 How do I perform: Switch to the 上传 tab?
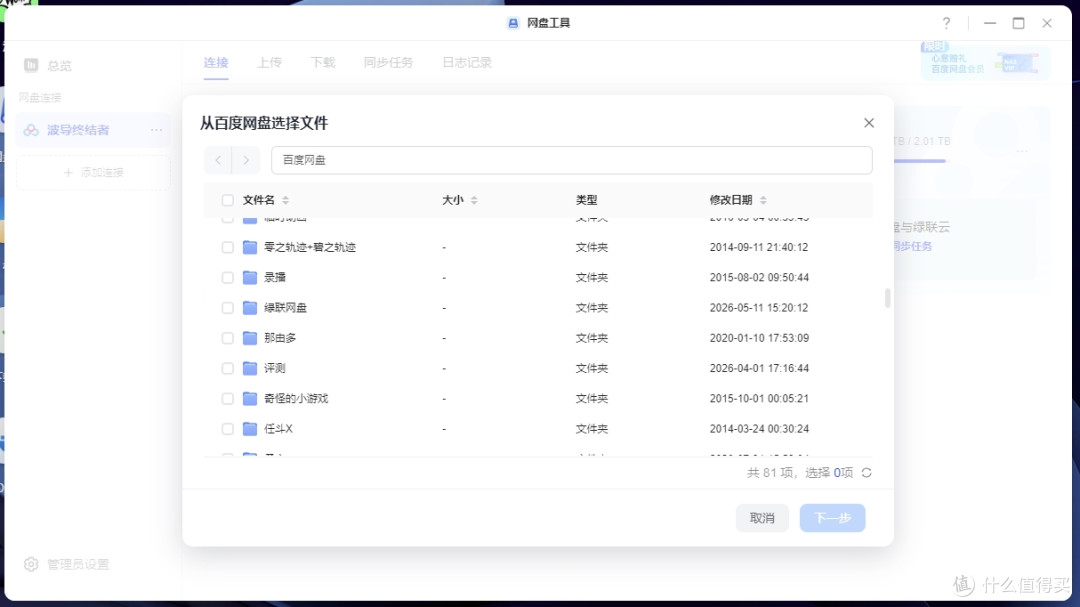(x=269, y=63)
